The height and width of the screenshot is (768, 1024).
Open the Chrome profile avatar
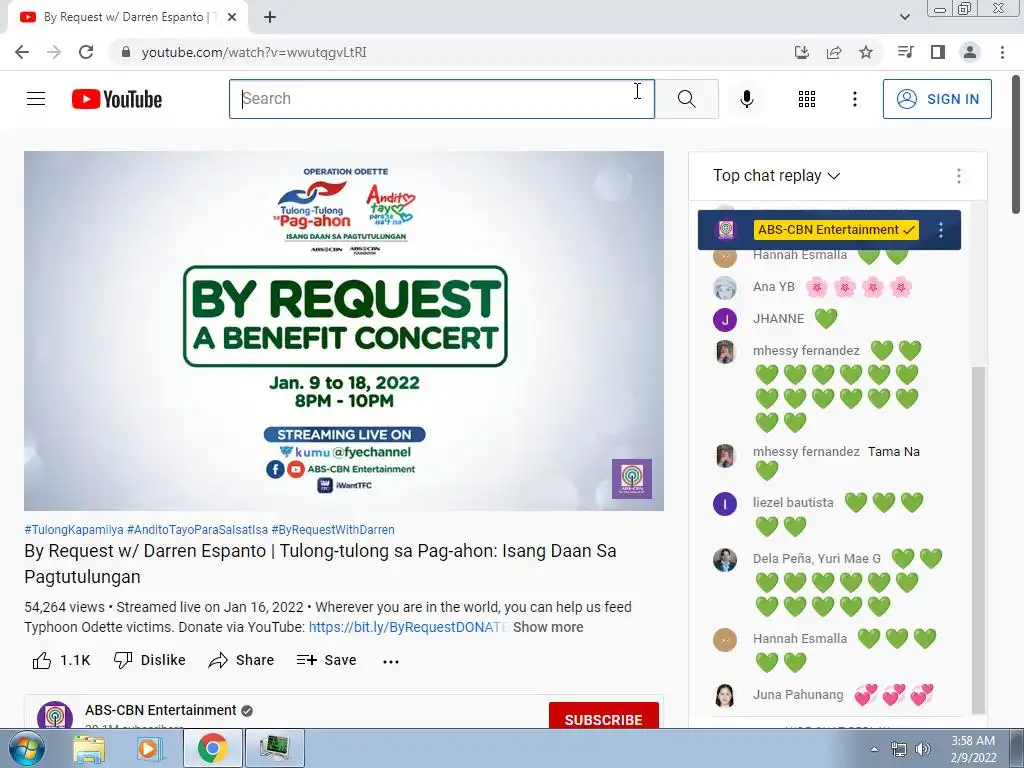[x=970, y=52]
